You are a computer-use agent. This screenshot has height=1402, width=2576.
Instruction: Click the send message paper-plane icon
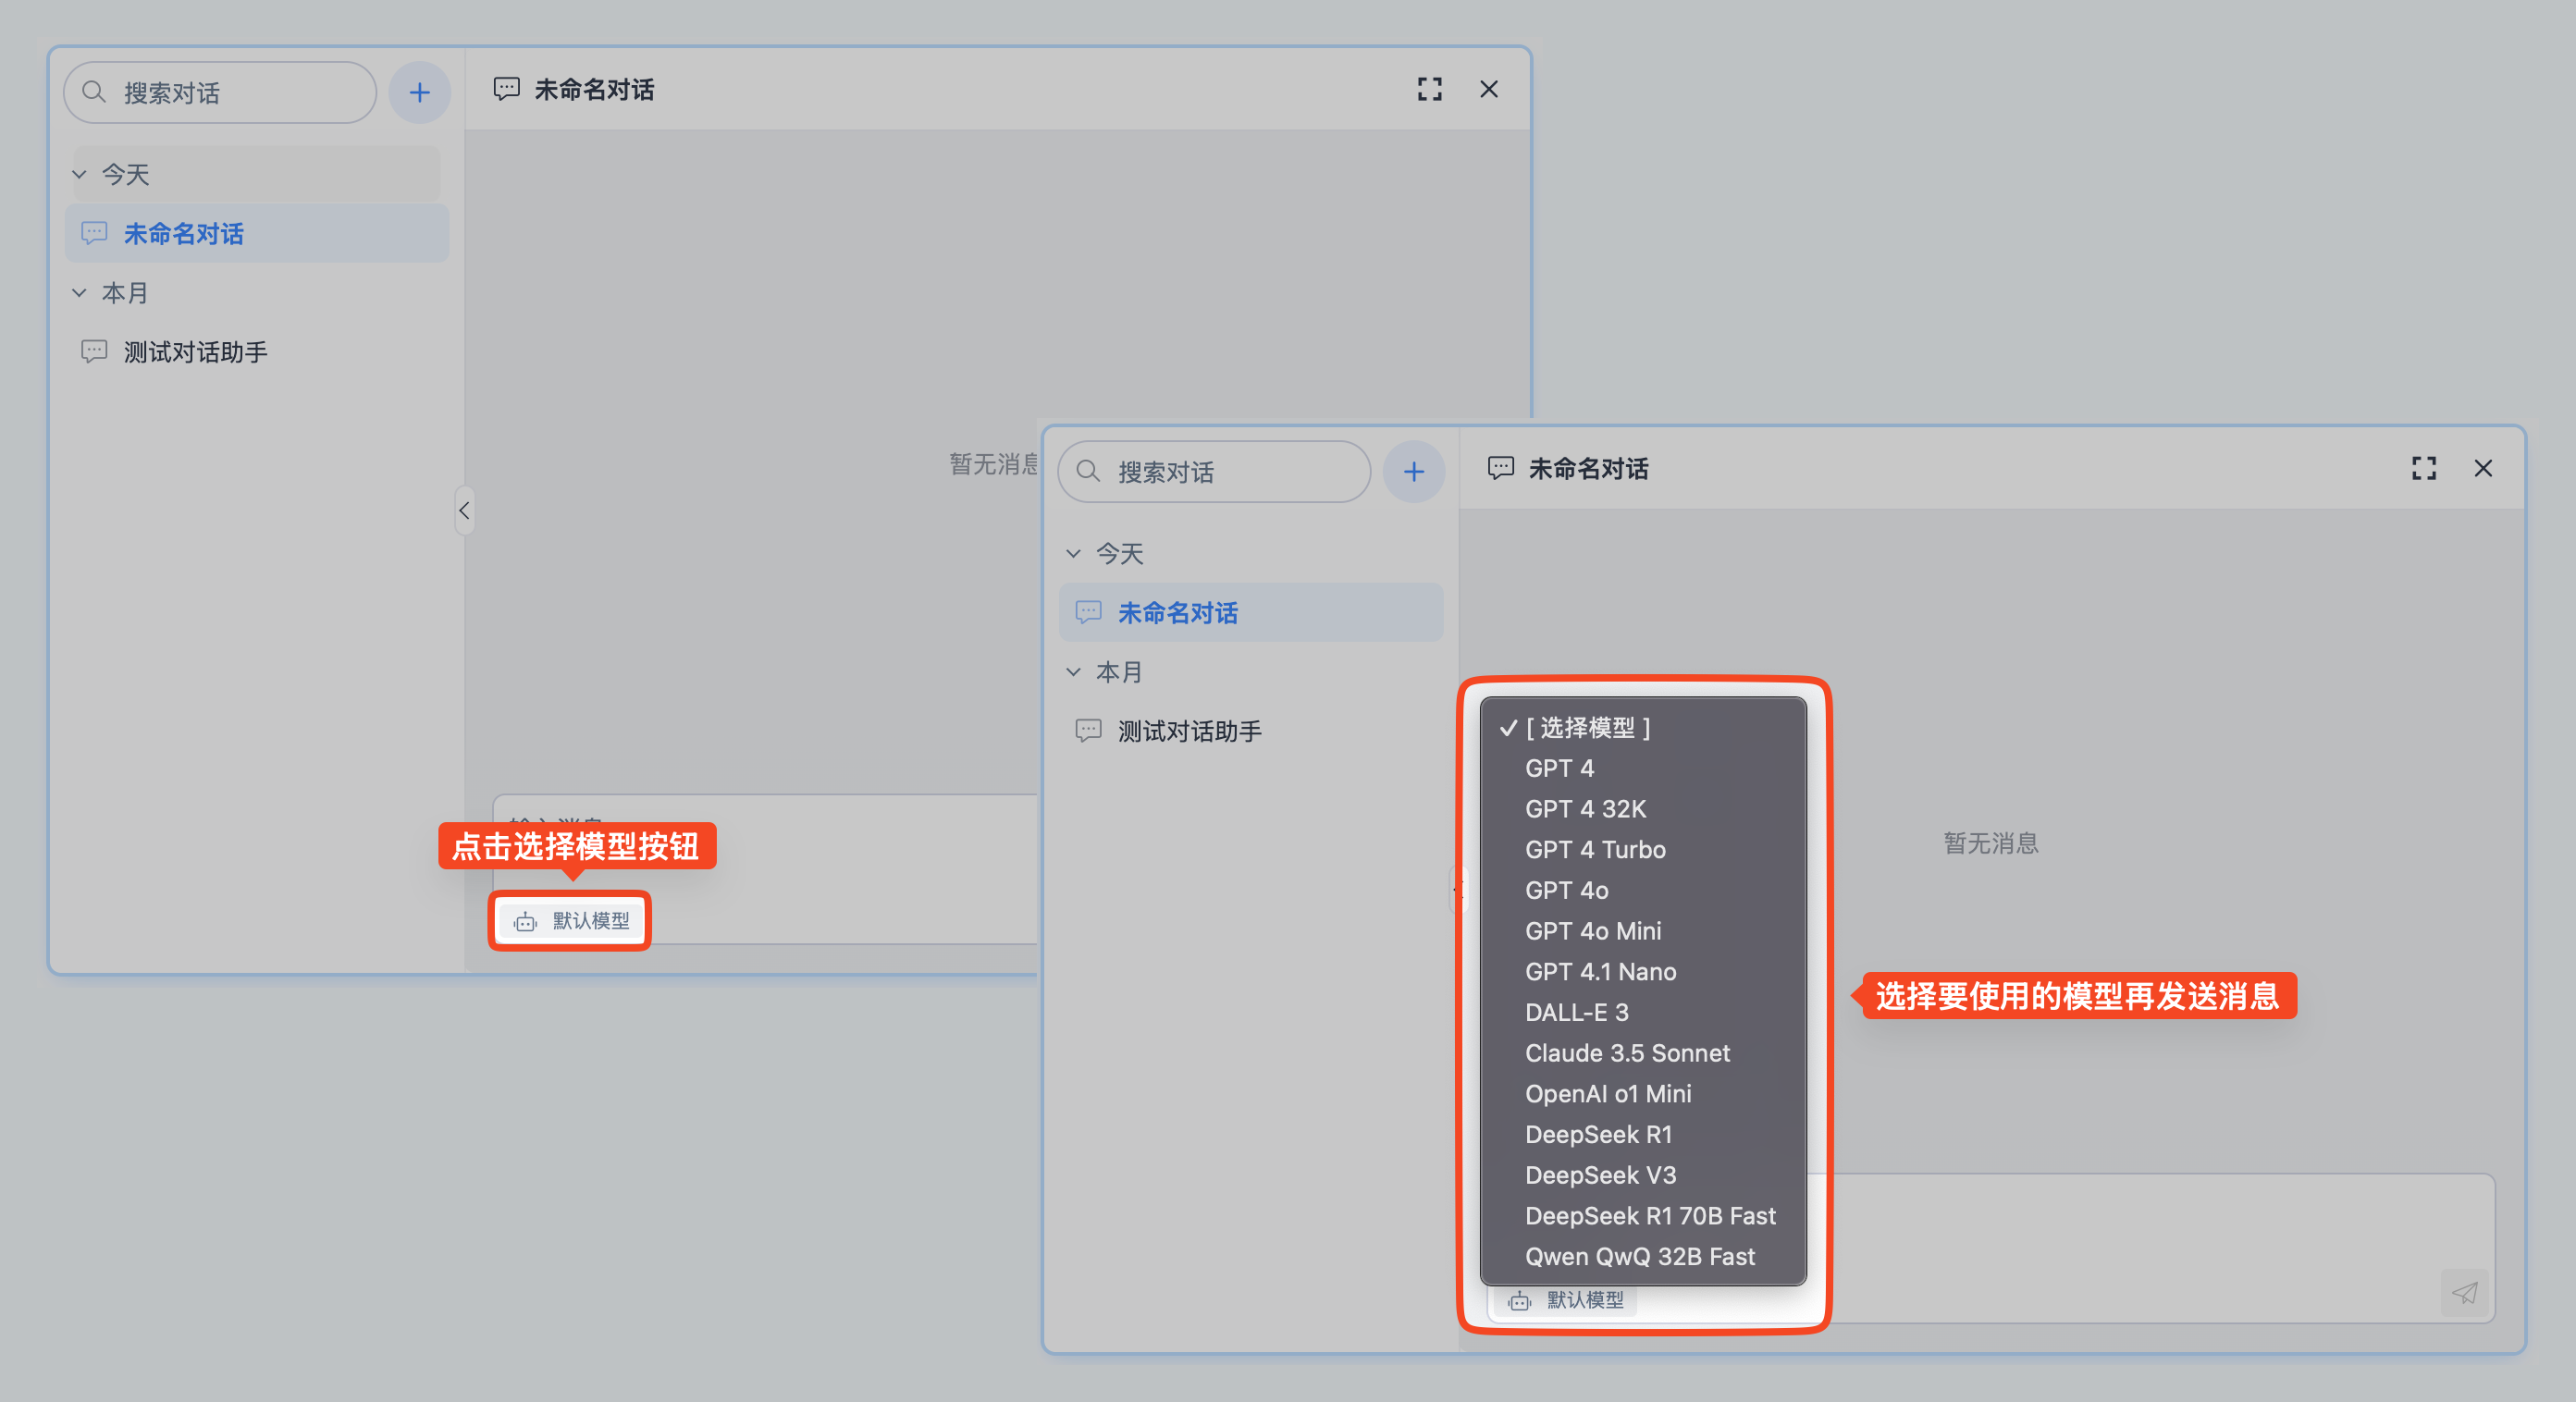(x=2464, y=1292)
